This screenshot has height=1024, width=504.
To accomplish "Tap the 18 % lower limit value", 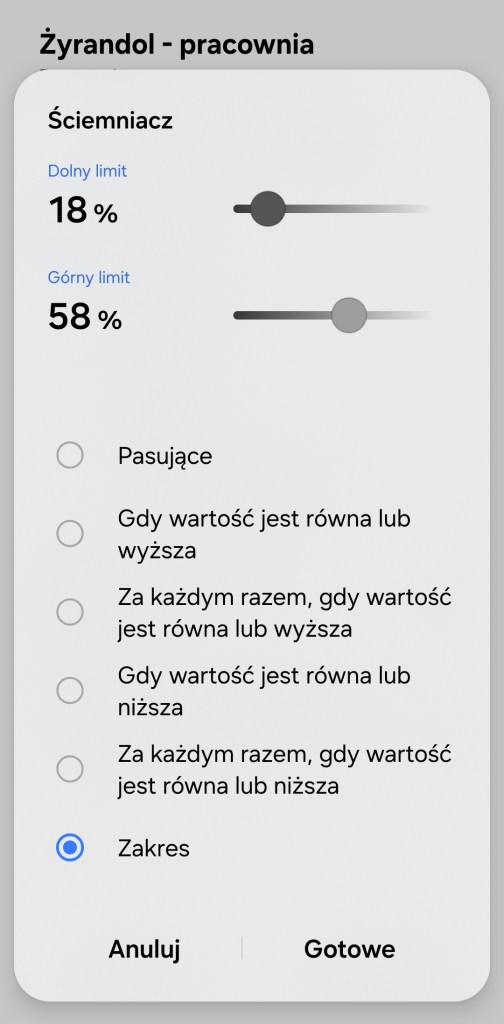I will click(83, 210).
